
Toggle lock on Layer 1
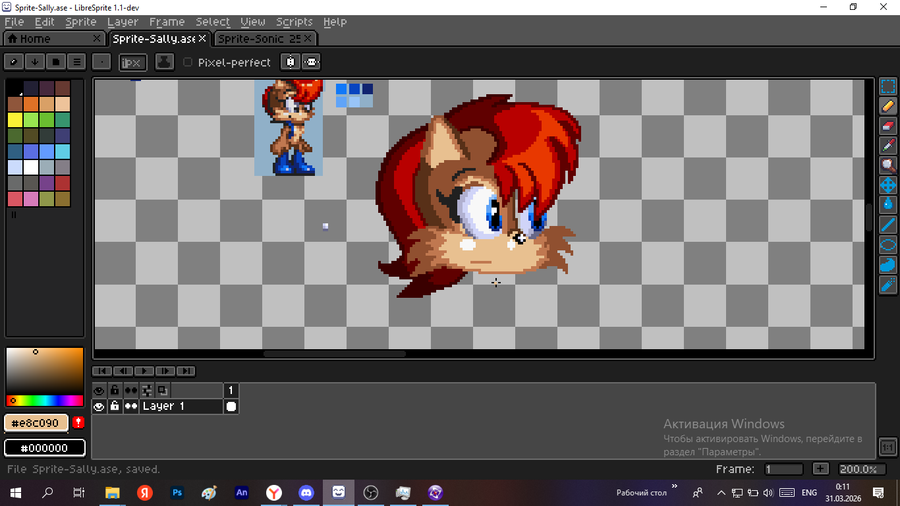(x=115, y=406)
